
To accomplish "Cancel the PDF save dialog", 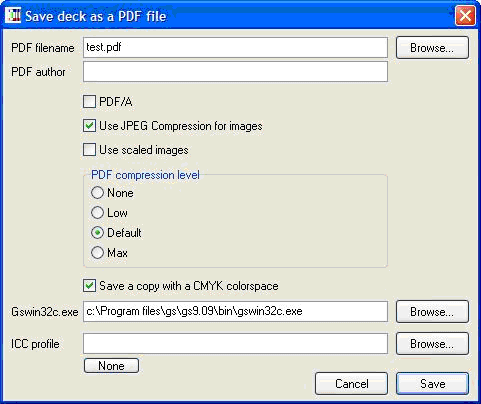I will pyautogui.click(x=352, y=384).
